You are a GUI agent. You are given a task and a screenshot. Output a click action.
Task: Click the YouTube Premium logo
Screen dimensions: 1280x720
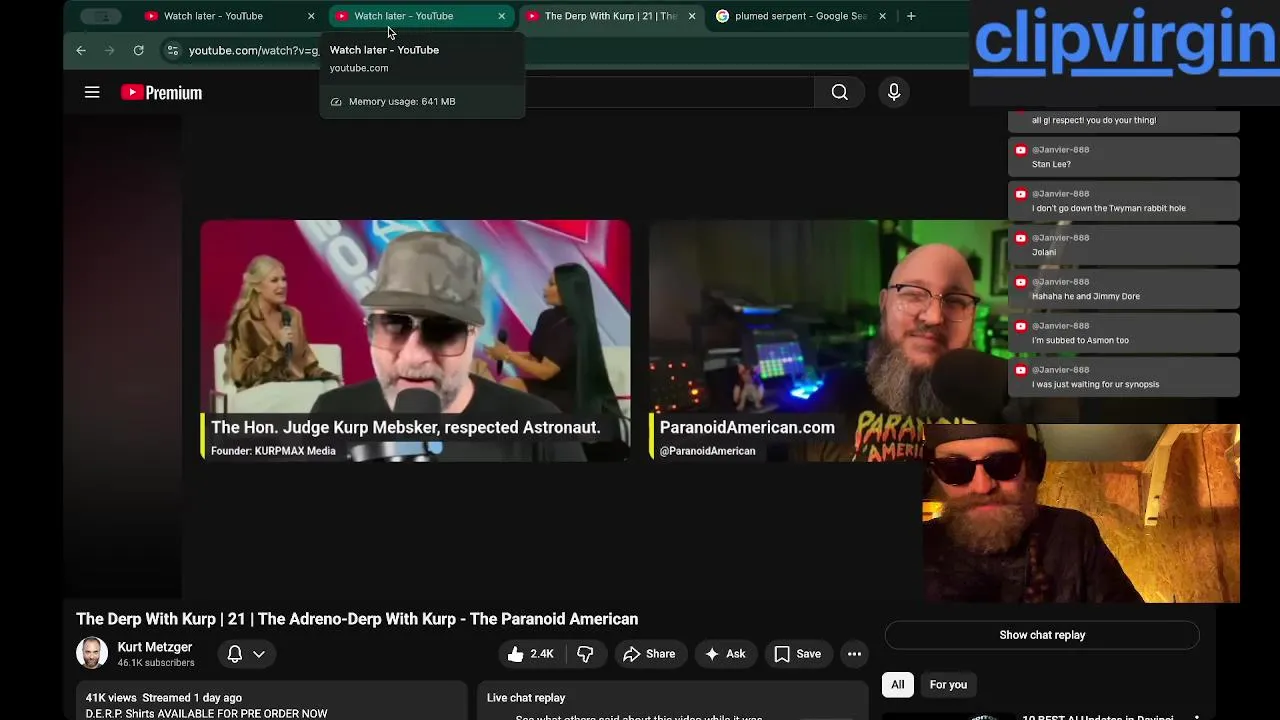point(161,93)
